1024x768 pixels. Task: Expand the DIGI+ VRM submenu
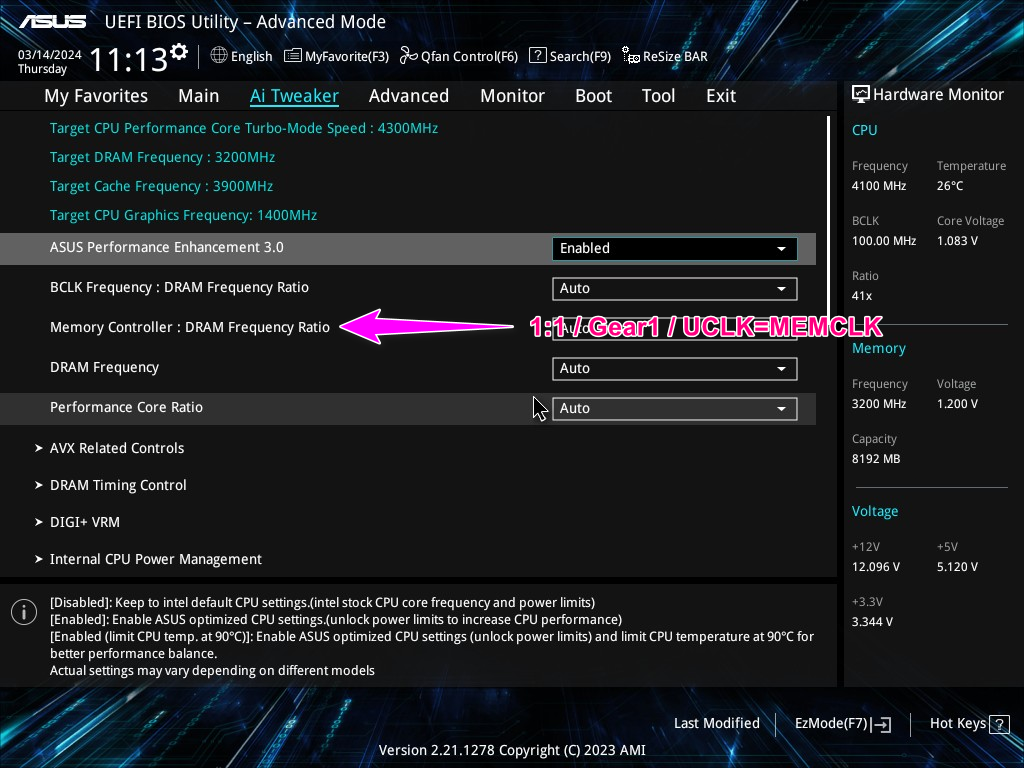85,522
